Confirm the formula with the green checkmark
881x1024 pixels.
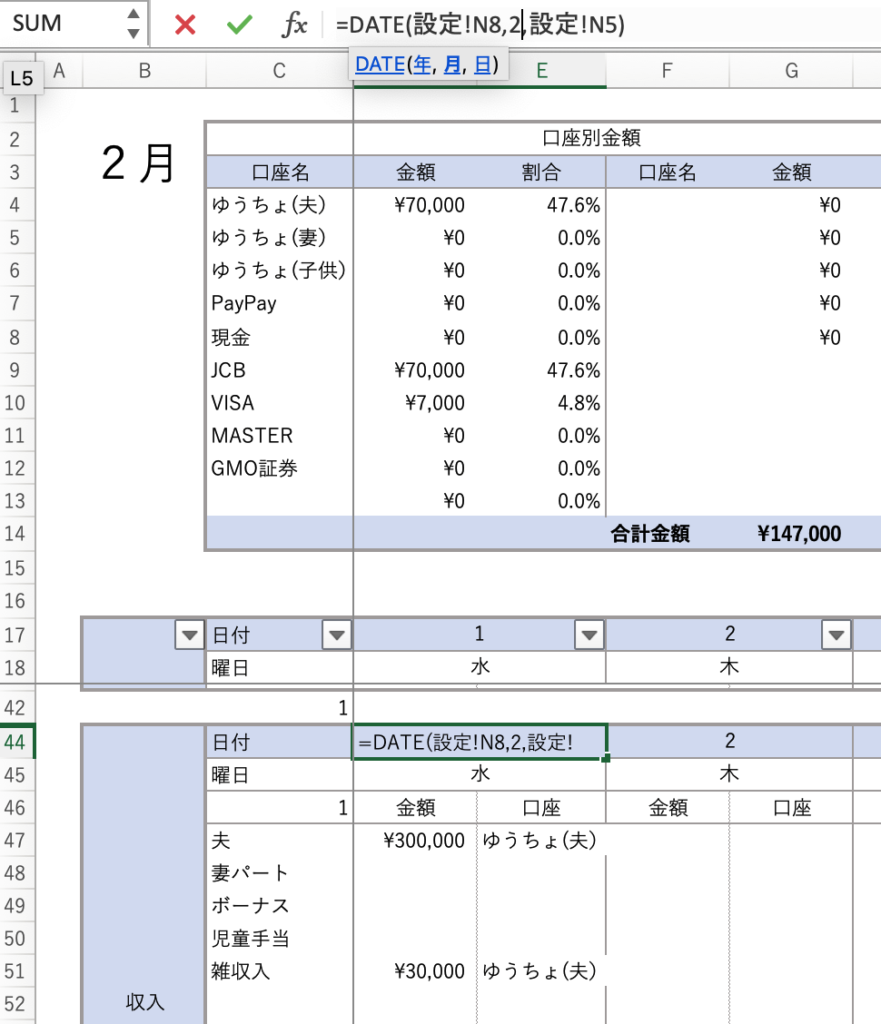239,25
